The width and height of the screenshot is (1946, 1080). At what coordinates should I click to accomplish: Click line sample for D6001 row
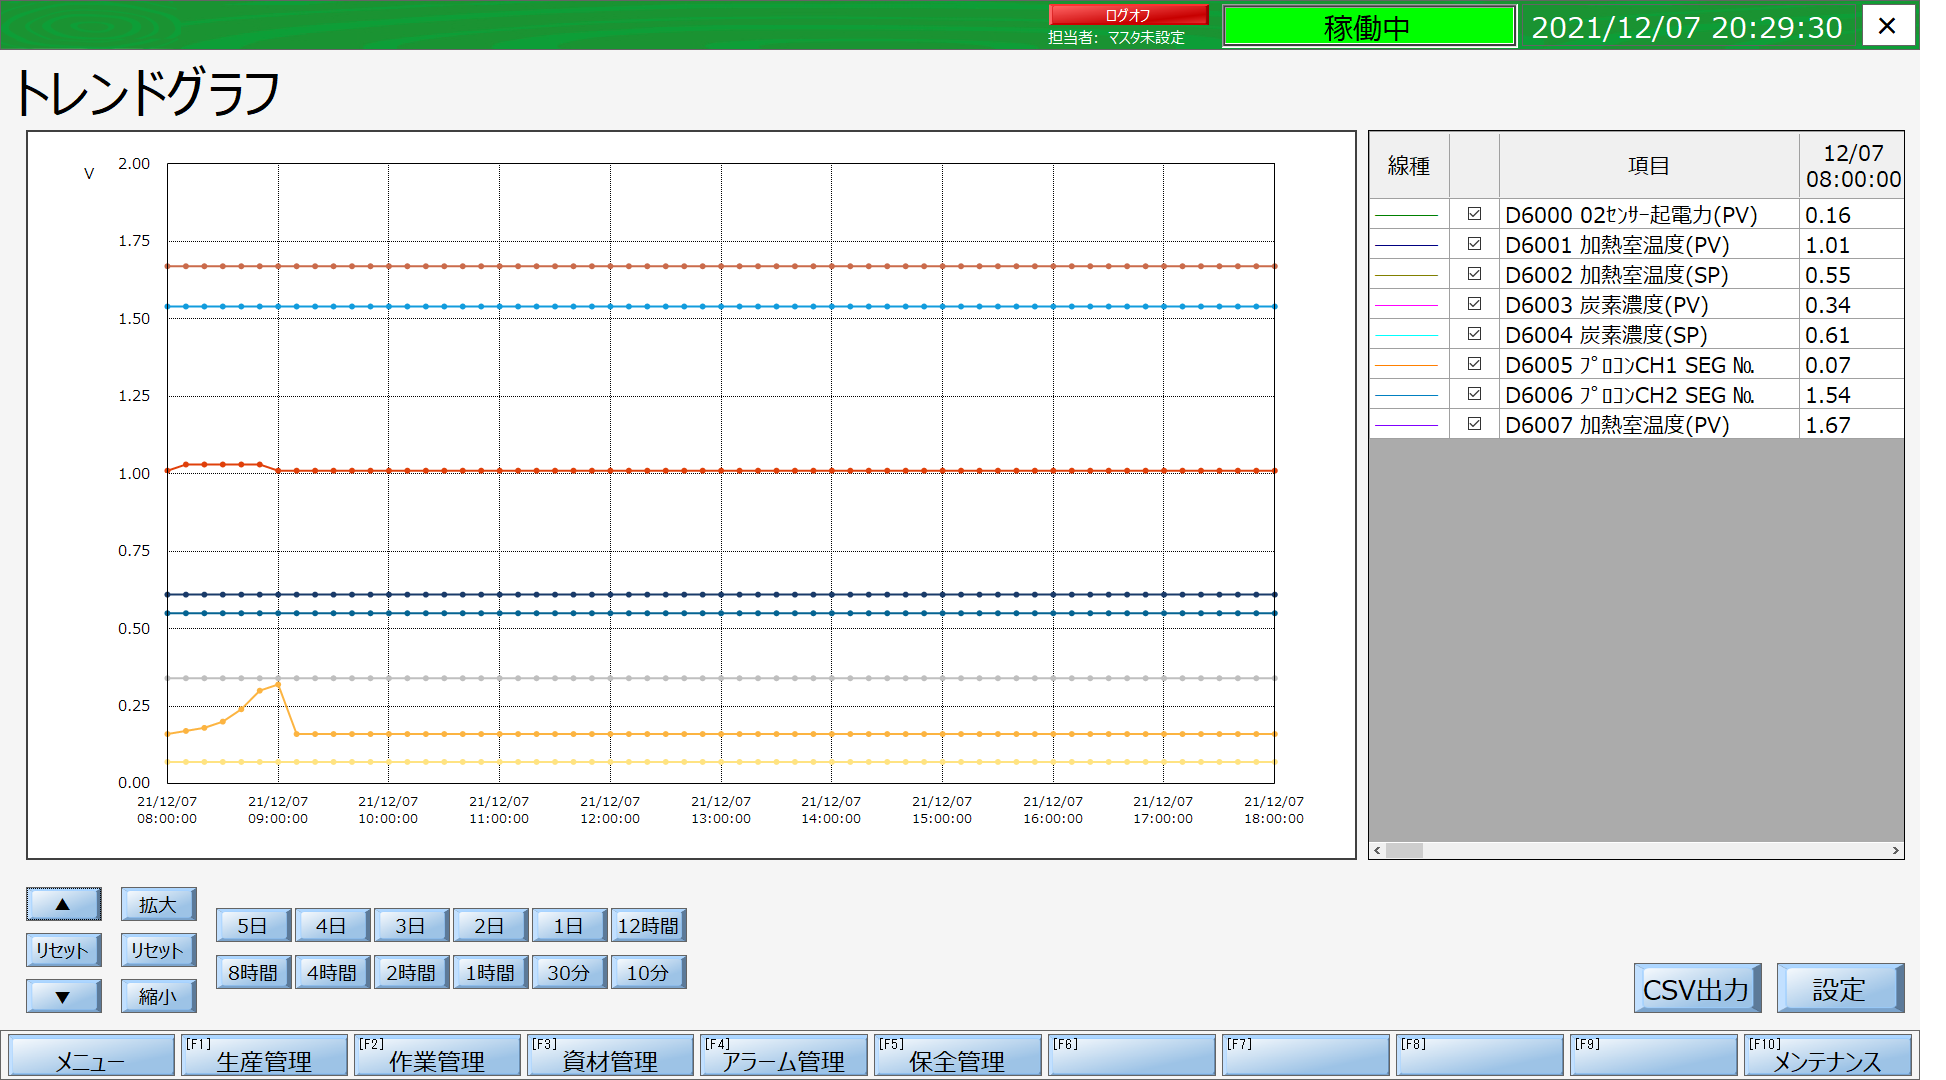pos(1407,245)
